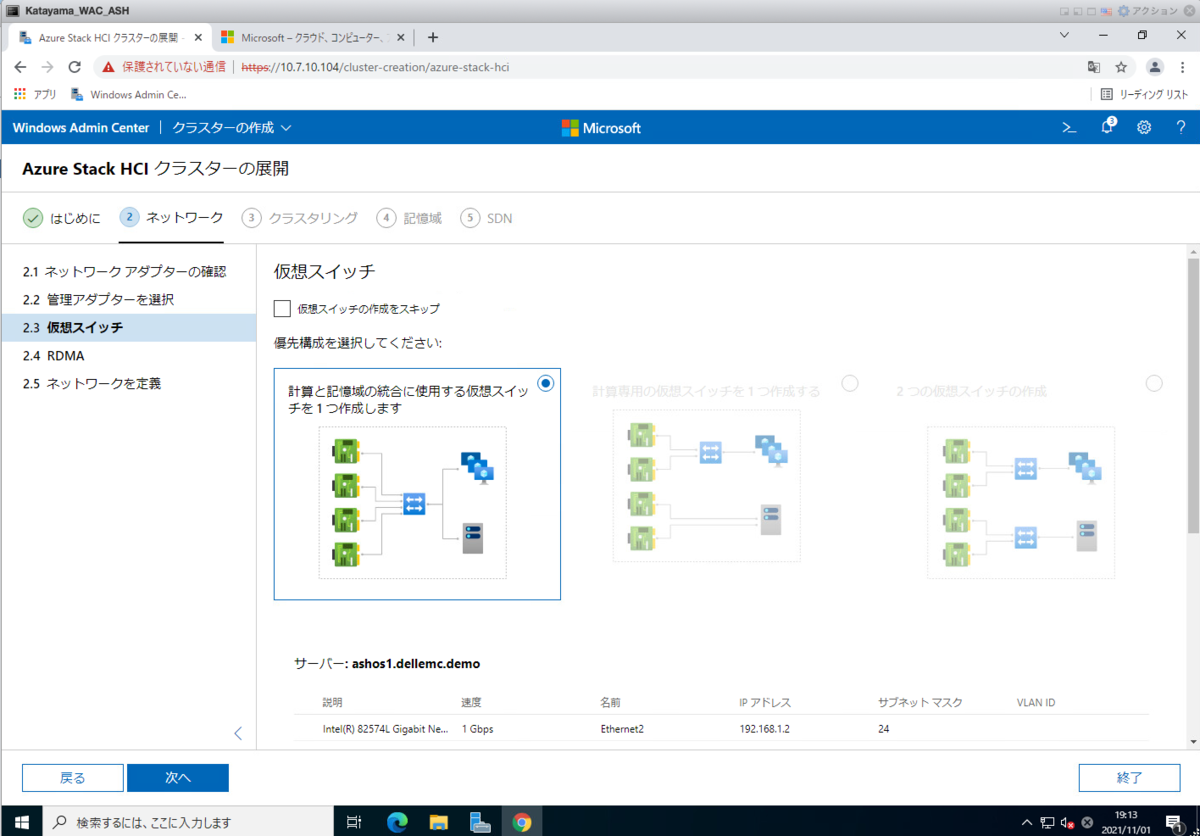Click Ethernet2 name cell
This screenshot has width=1200, height=836.
tap(622, 729)
